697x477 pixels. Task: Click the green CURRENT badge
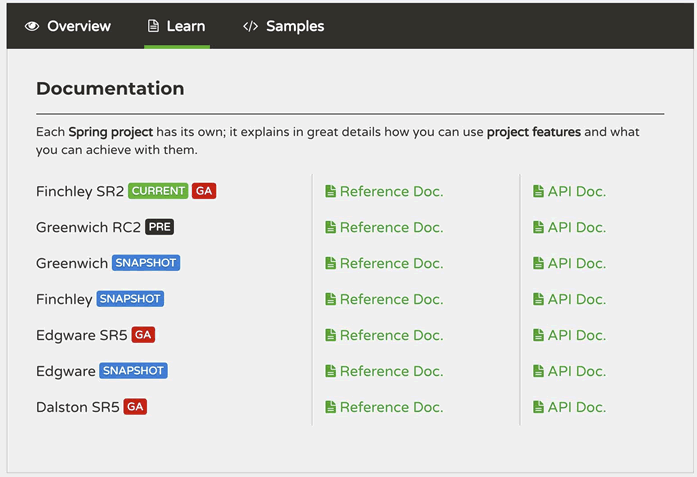click(x=158, y=191)
